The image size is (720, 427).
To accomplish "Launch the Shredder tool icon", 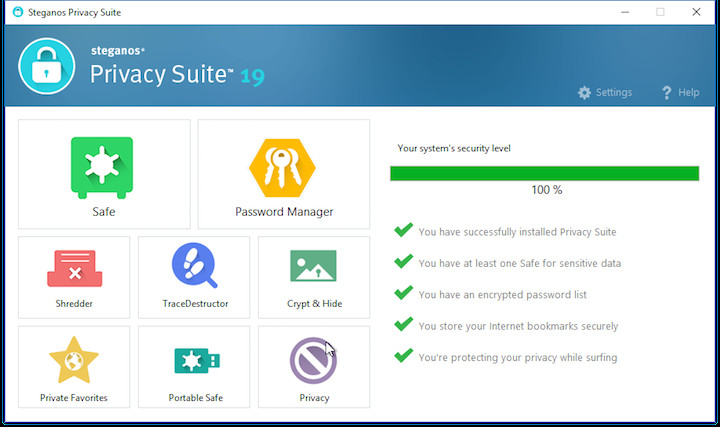I will [74, 269].
